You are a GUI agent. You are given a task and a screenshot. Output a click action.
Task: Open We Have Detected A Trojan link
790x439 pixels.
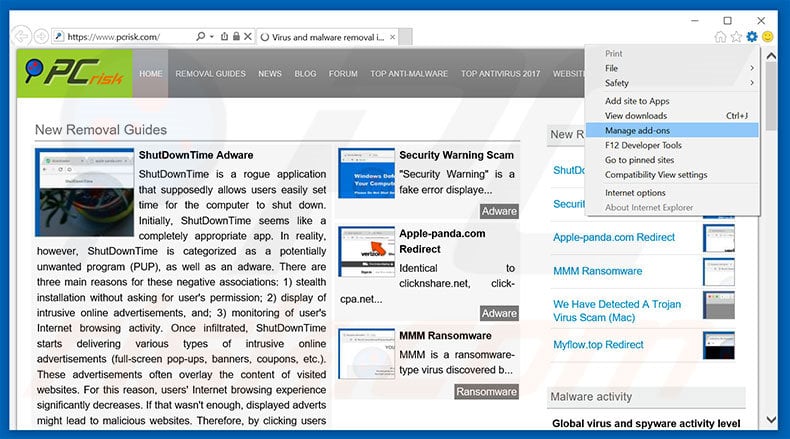click(x=617, y=311)
